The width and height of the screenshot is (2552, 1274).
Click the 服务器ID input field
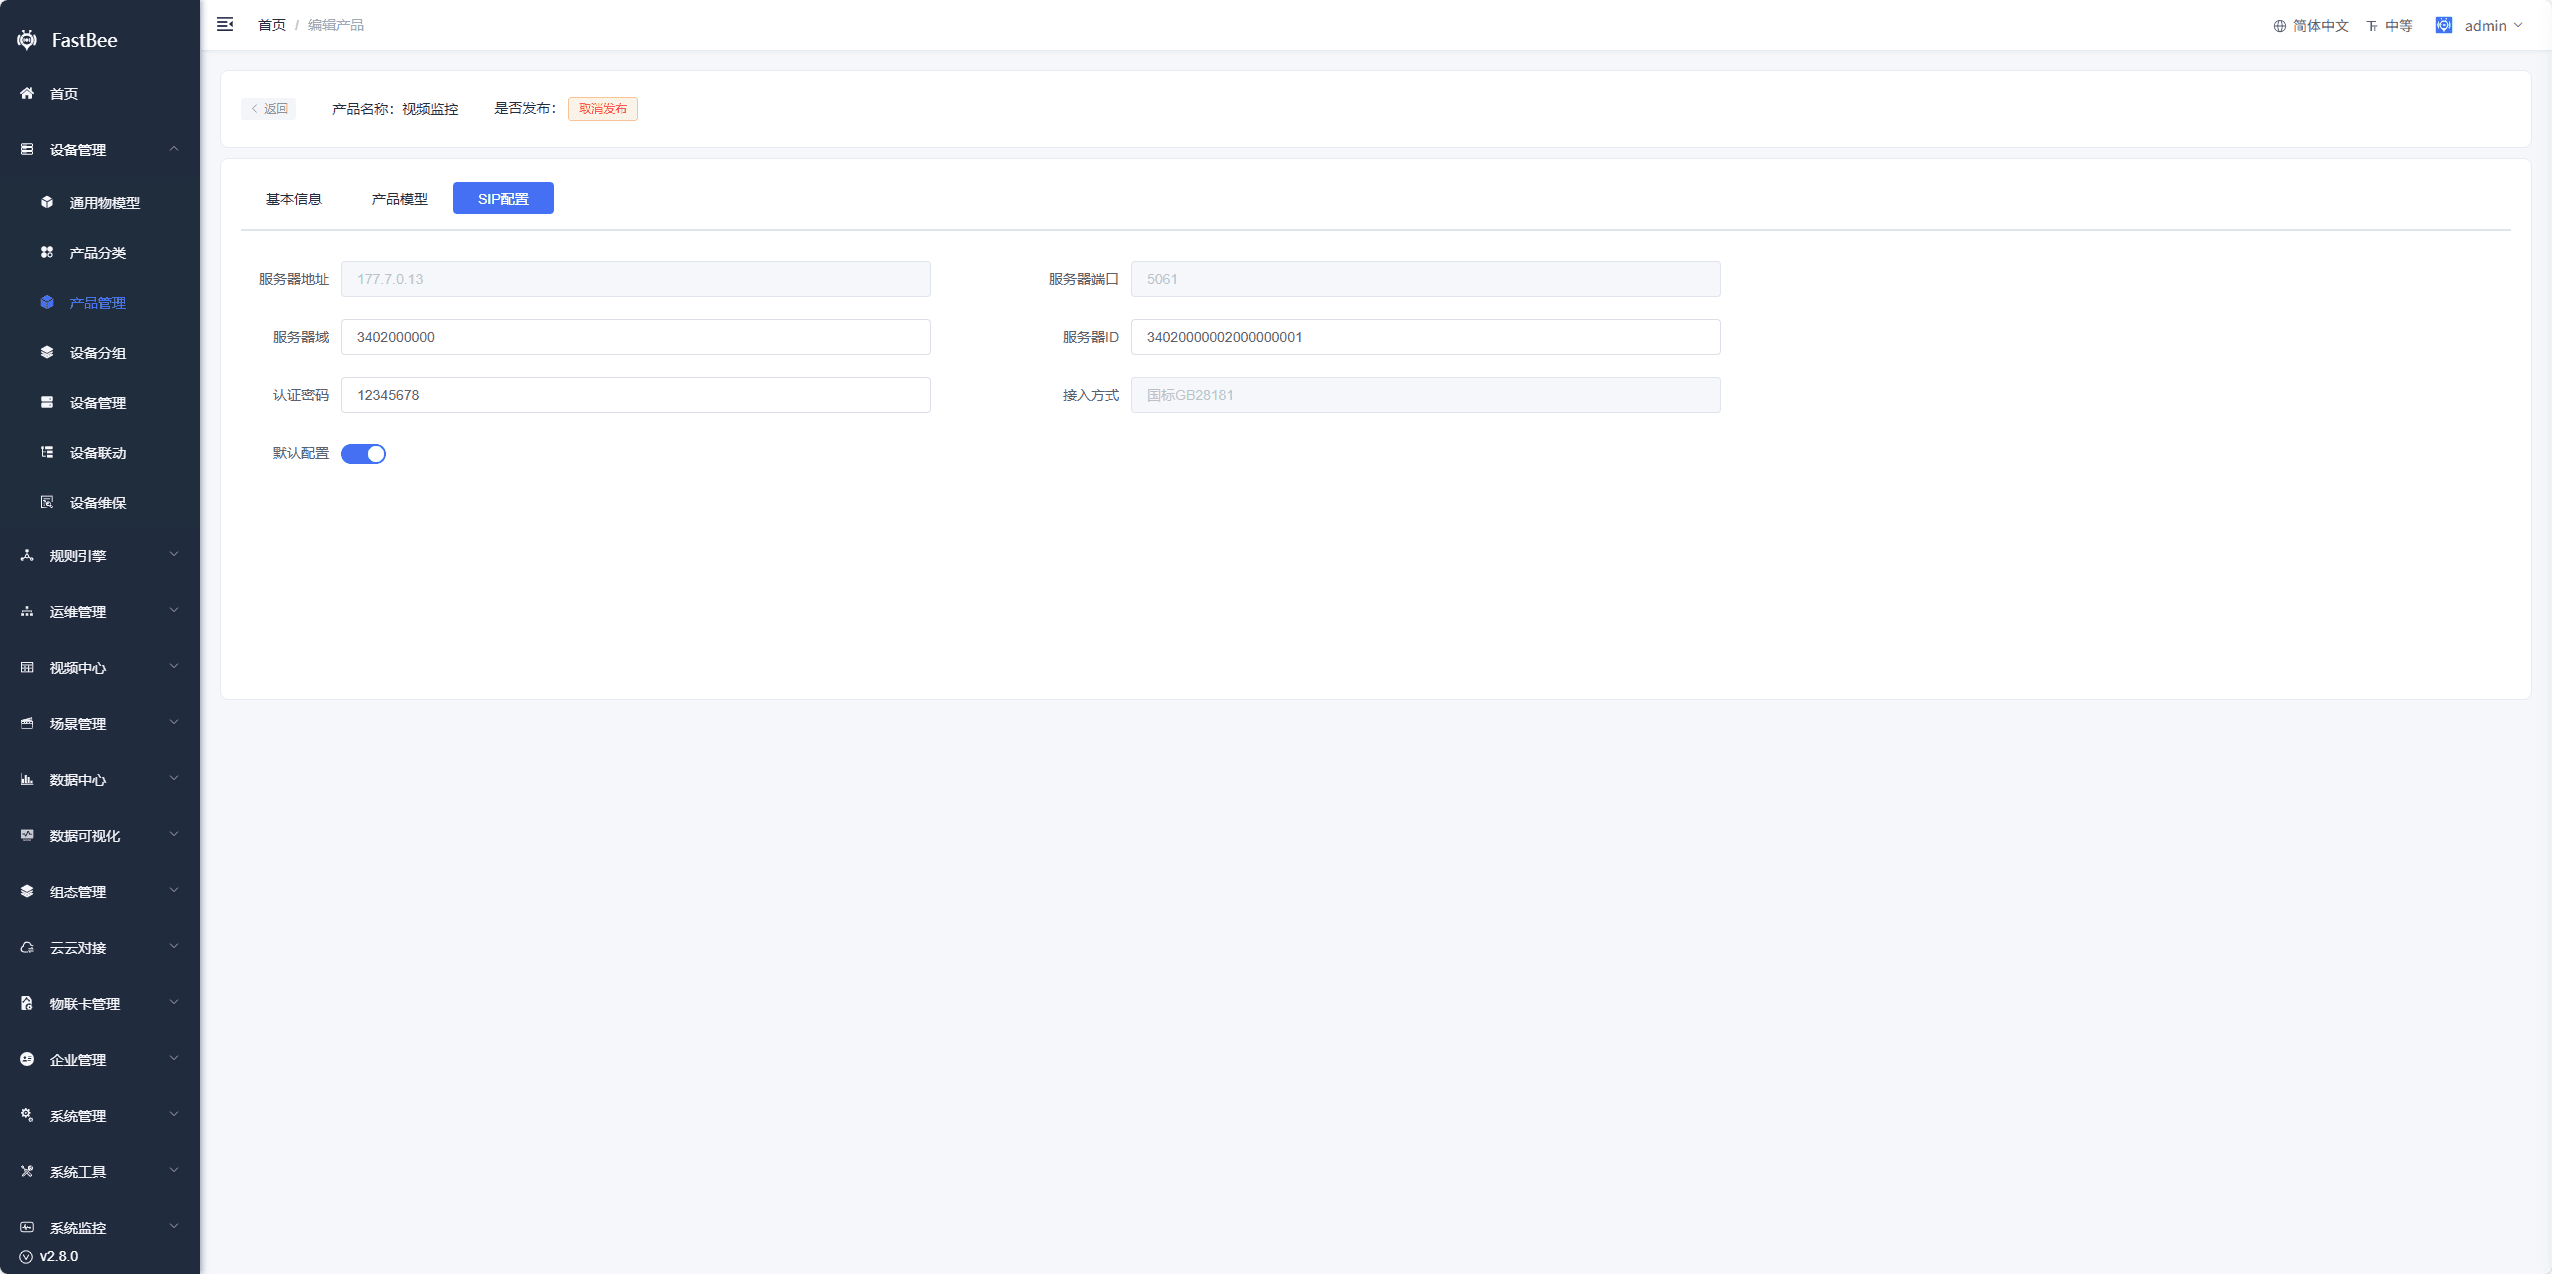click(x=1426, y=337)
